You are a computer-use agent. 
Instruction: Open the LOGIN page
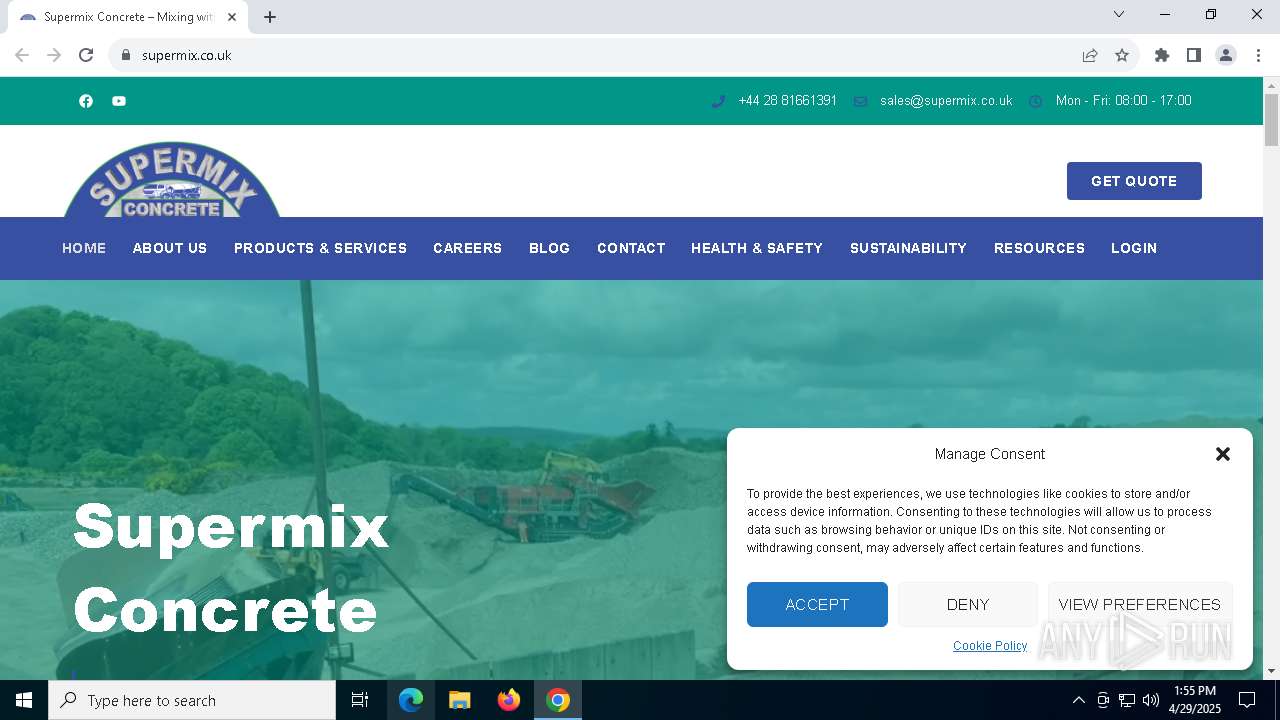coord(1134,248)
